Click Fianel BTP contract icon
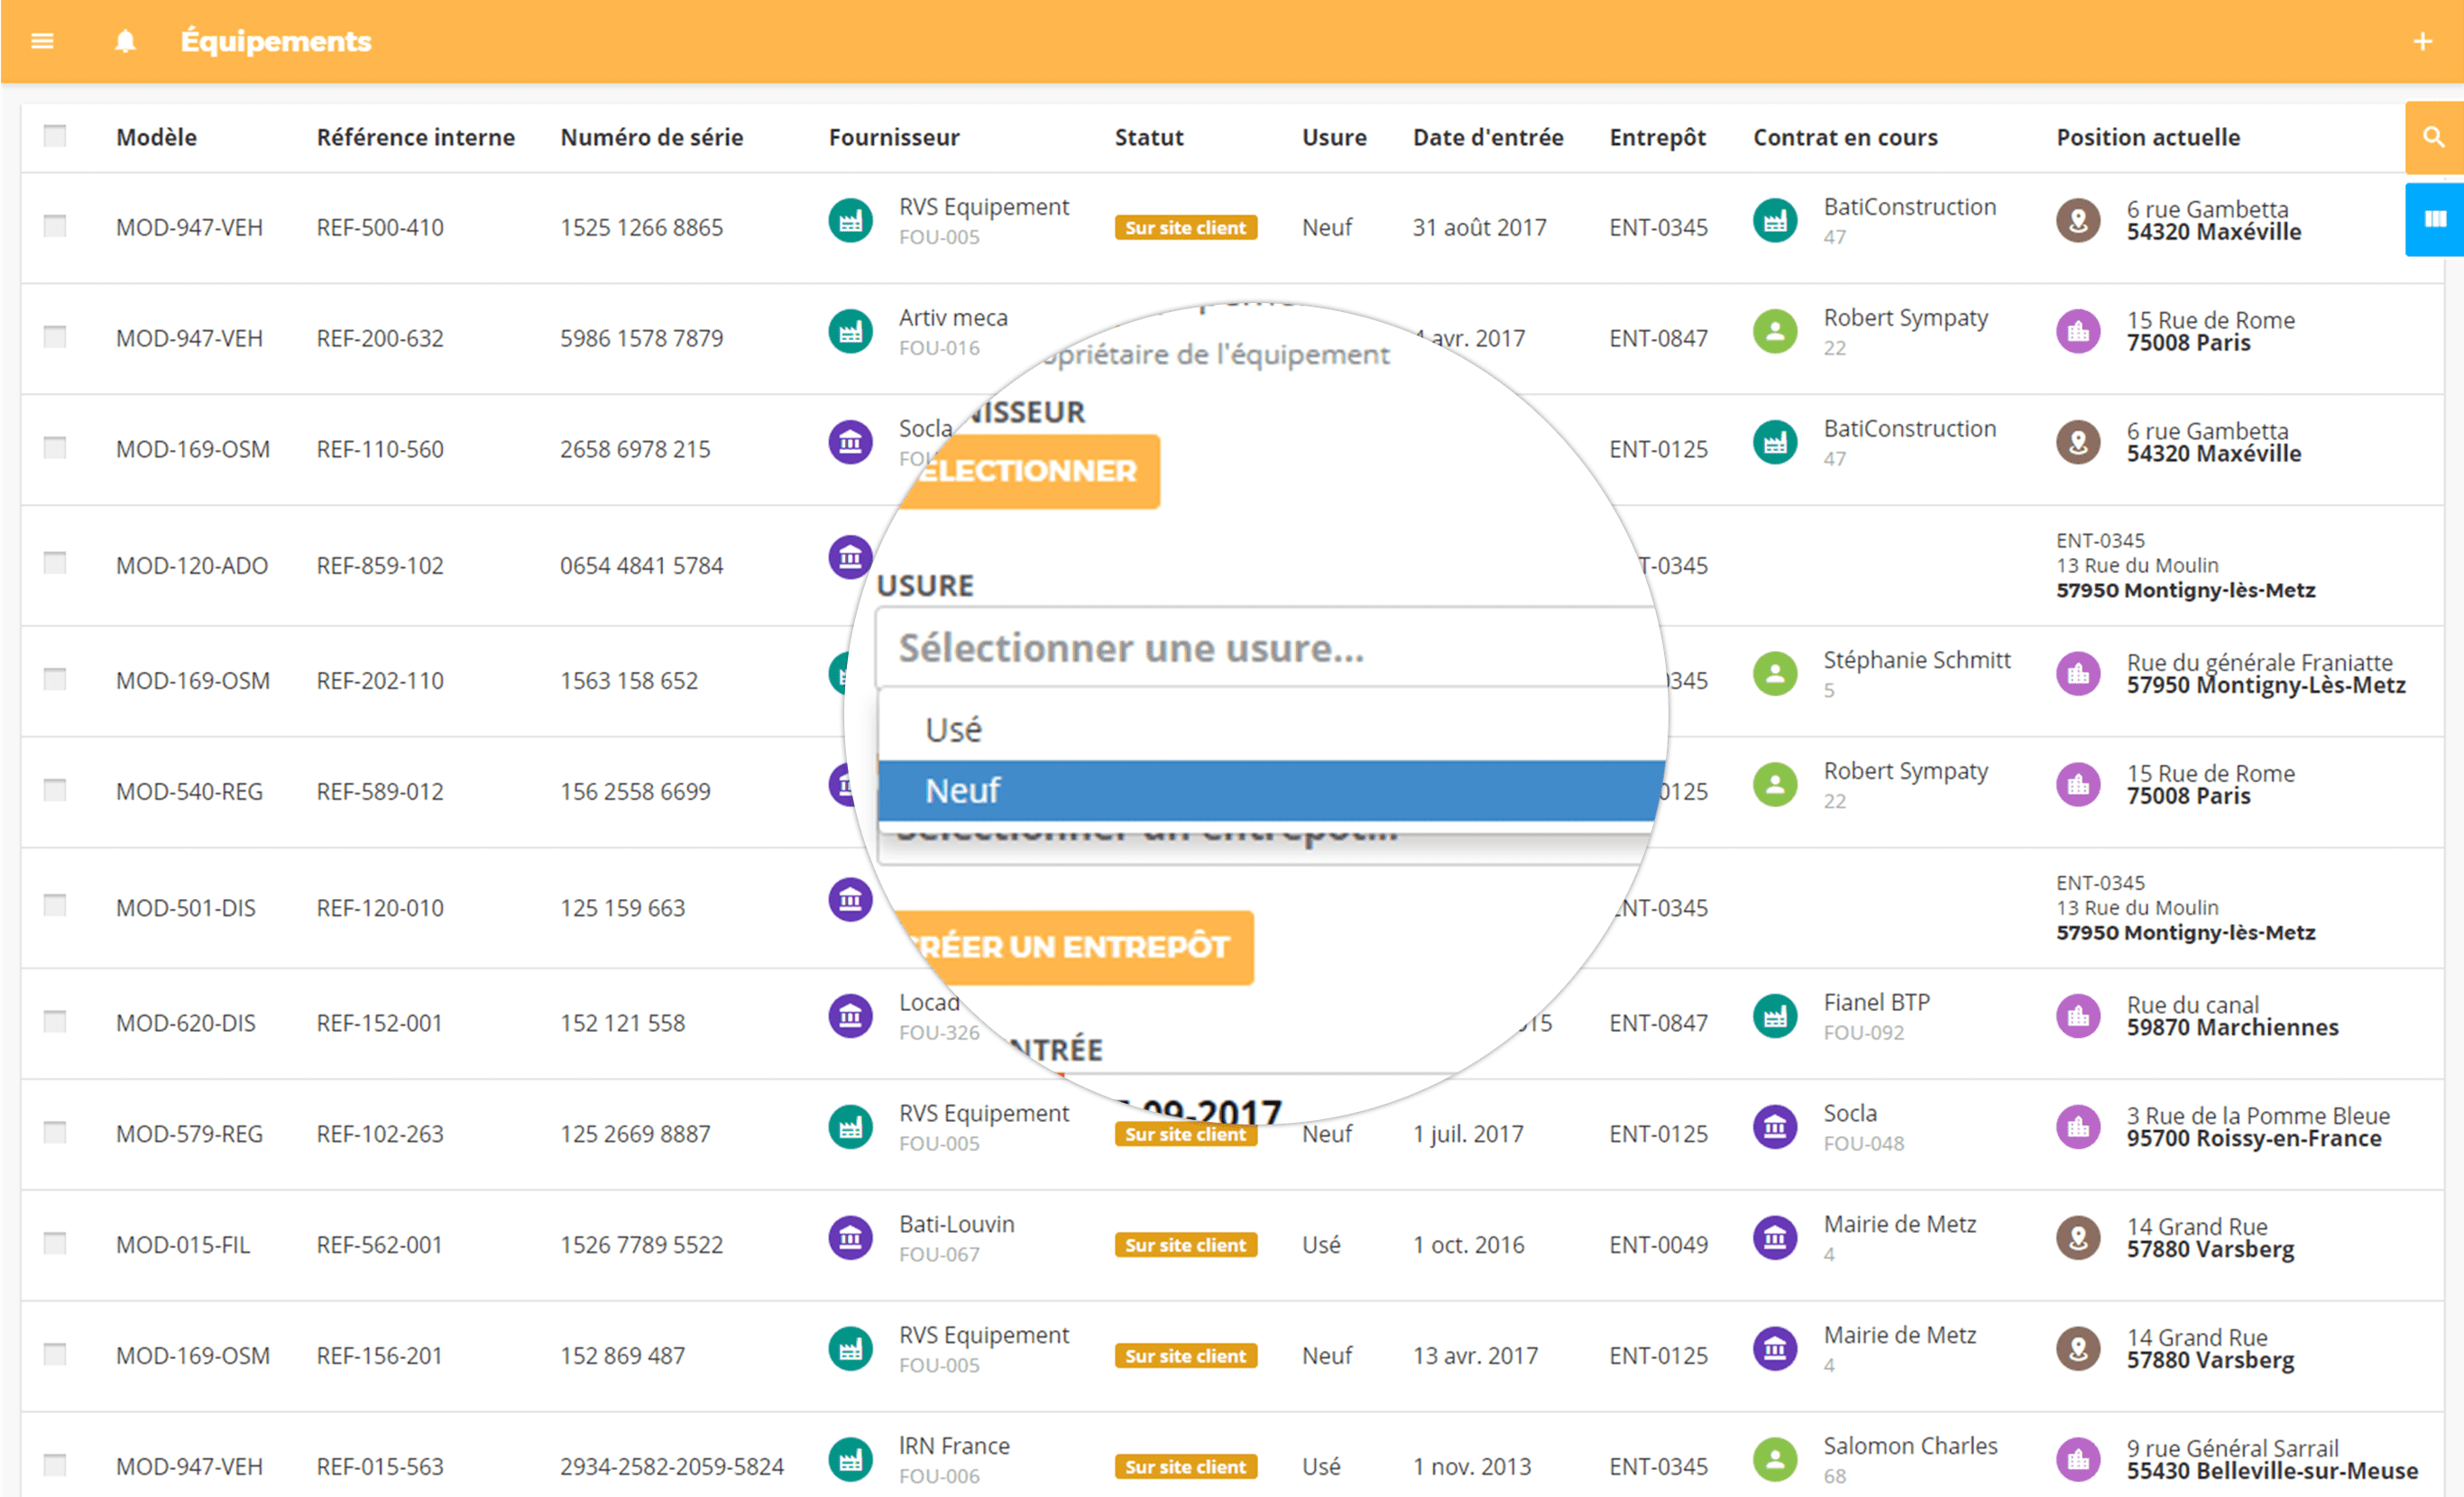Viewport: 2464px width, 1497px height. pyautogui.click(x=1775, y=1016)
